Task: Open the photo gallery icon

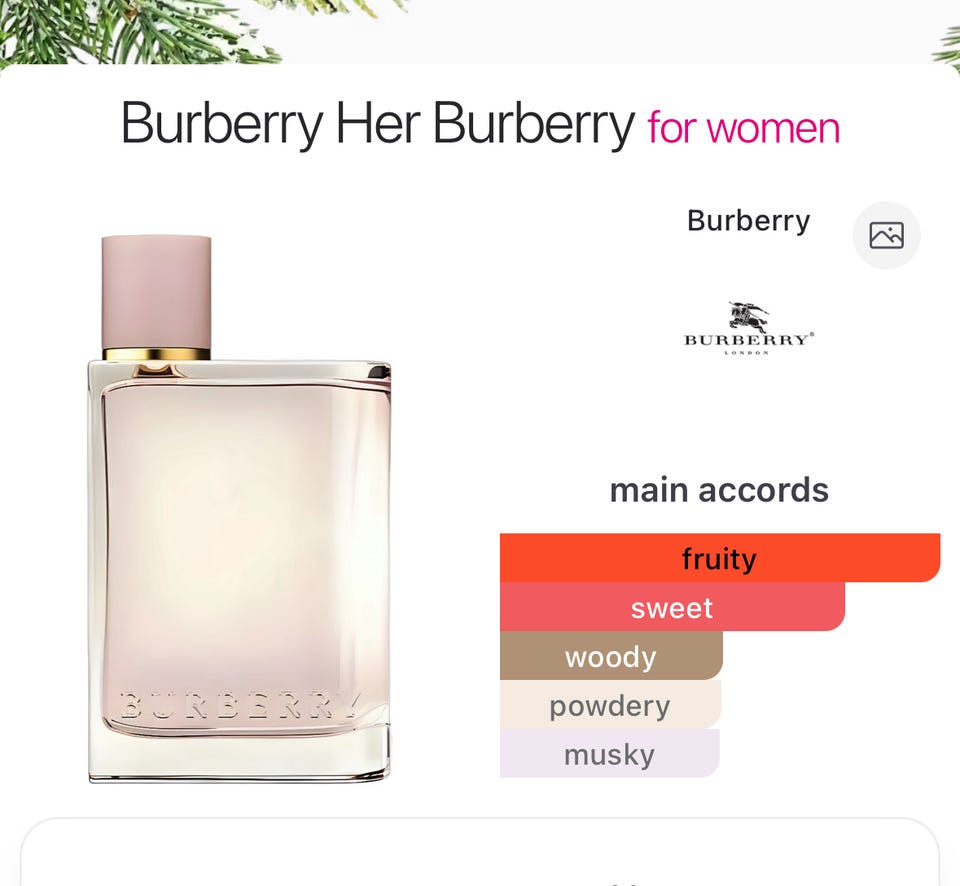Action: (x=886, y=235)
